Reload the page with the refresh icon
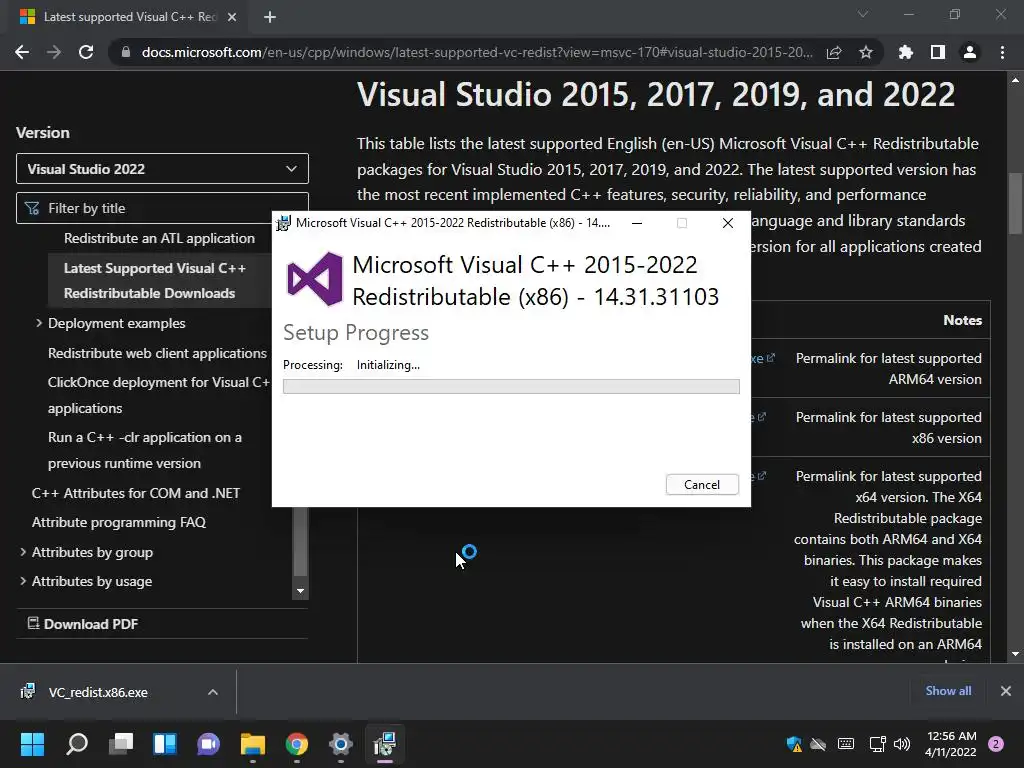This screenshot has height=768, width=1024. (86, 52)
